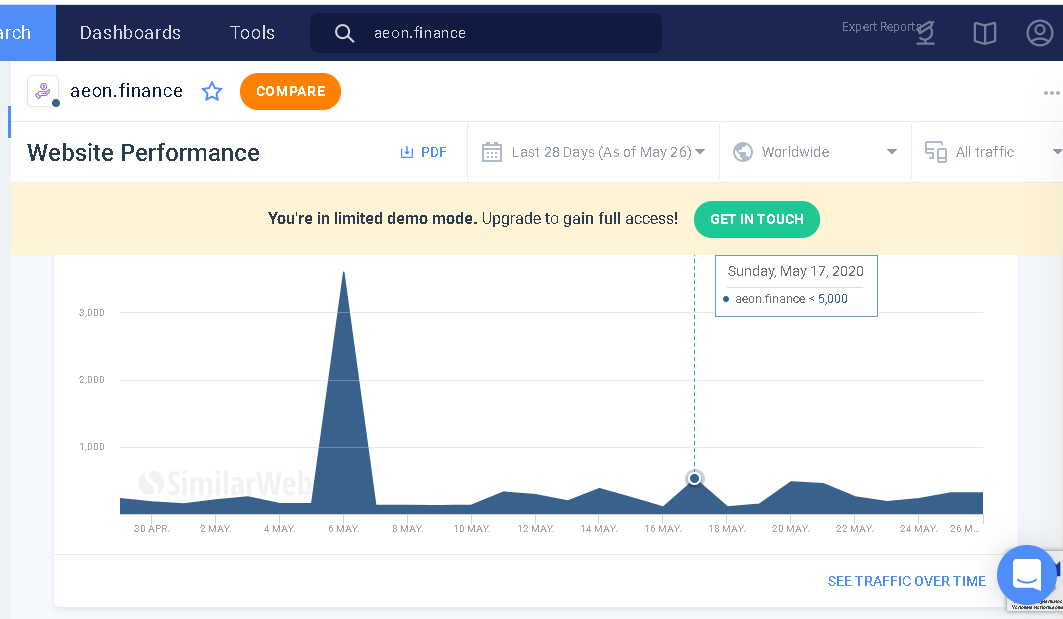Expand the Last 28 Days date dropdown
The height and width of the screenshot is (619, 1063).
pos(700,152)
